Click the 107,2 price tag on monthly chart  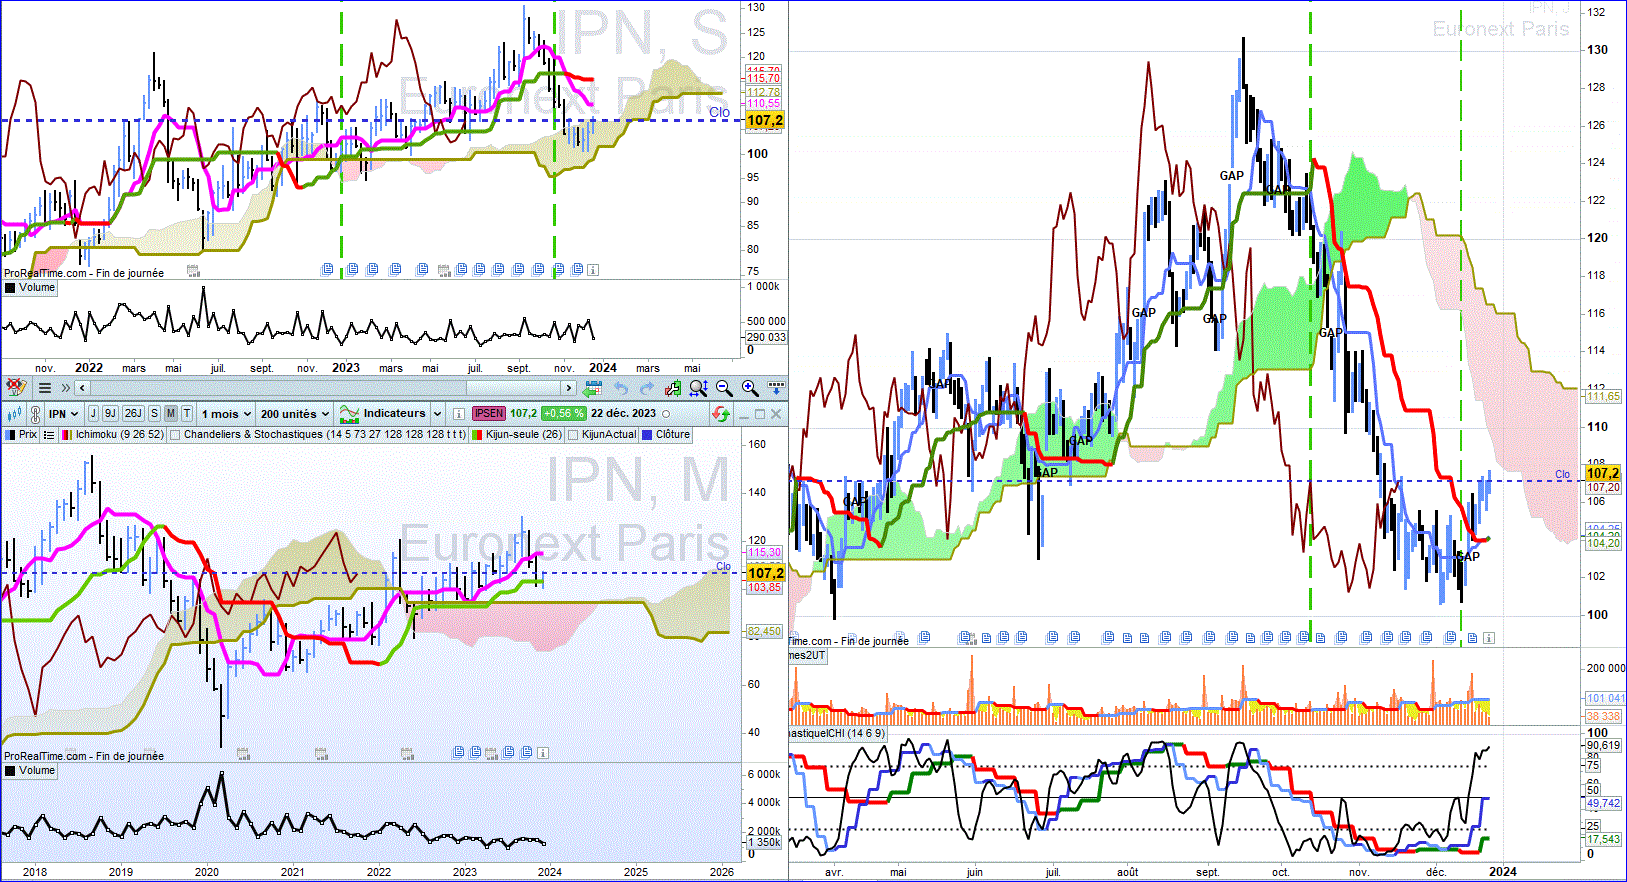click(765, 573)
